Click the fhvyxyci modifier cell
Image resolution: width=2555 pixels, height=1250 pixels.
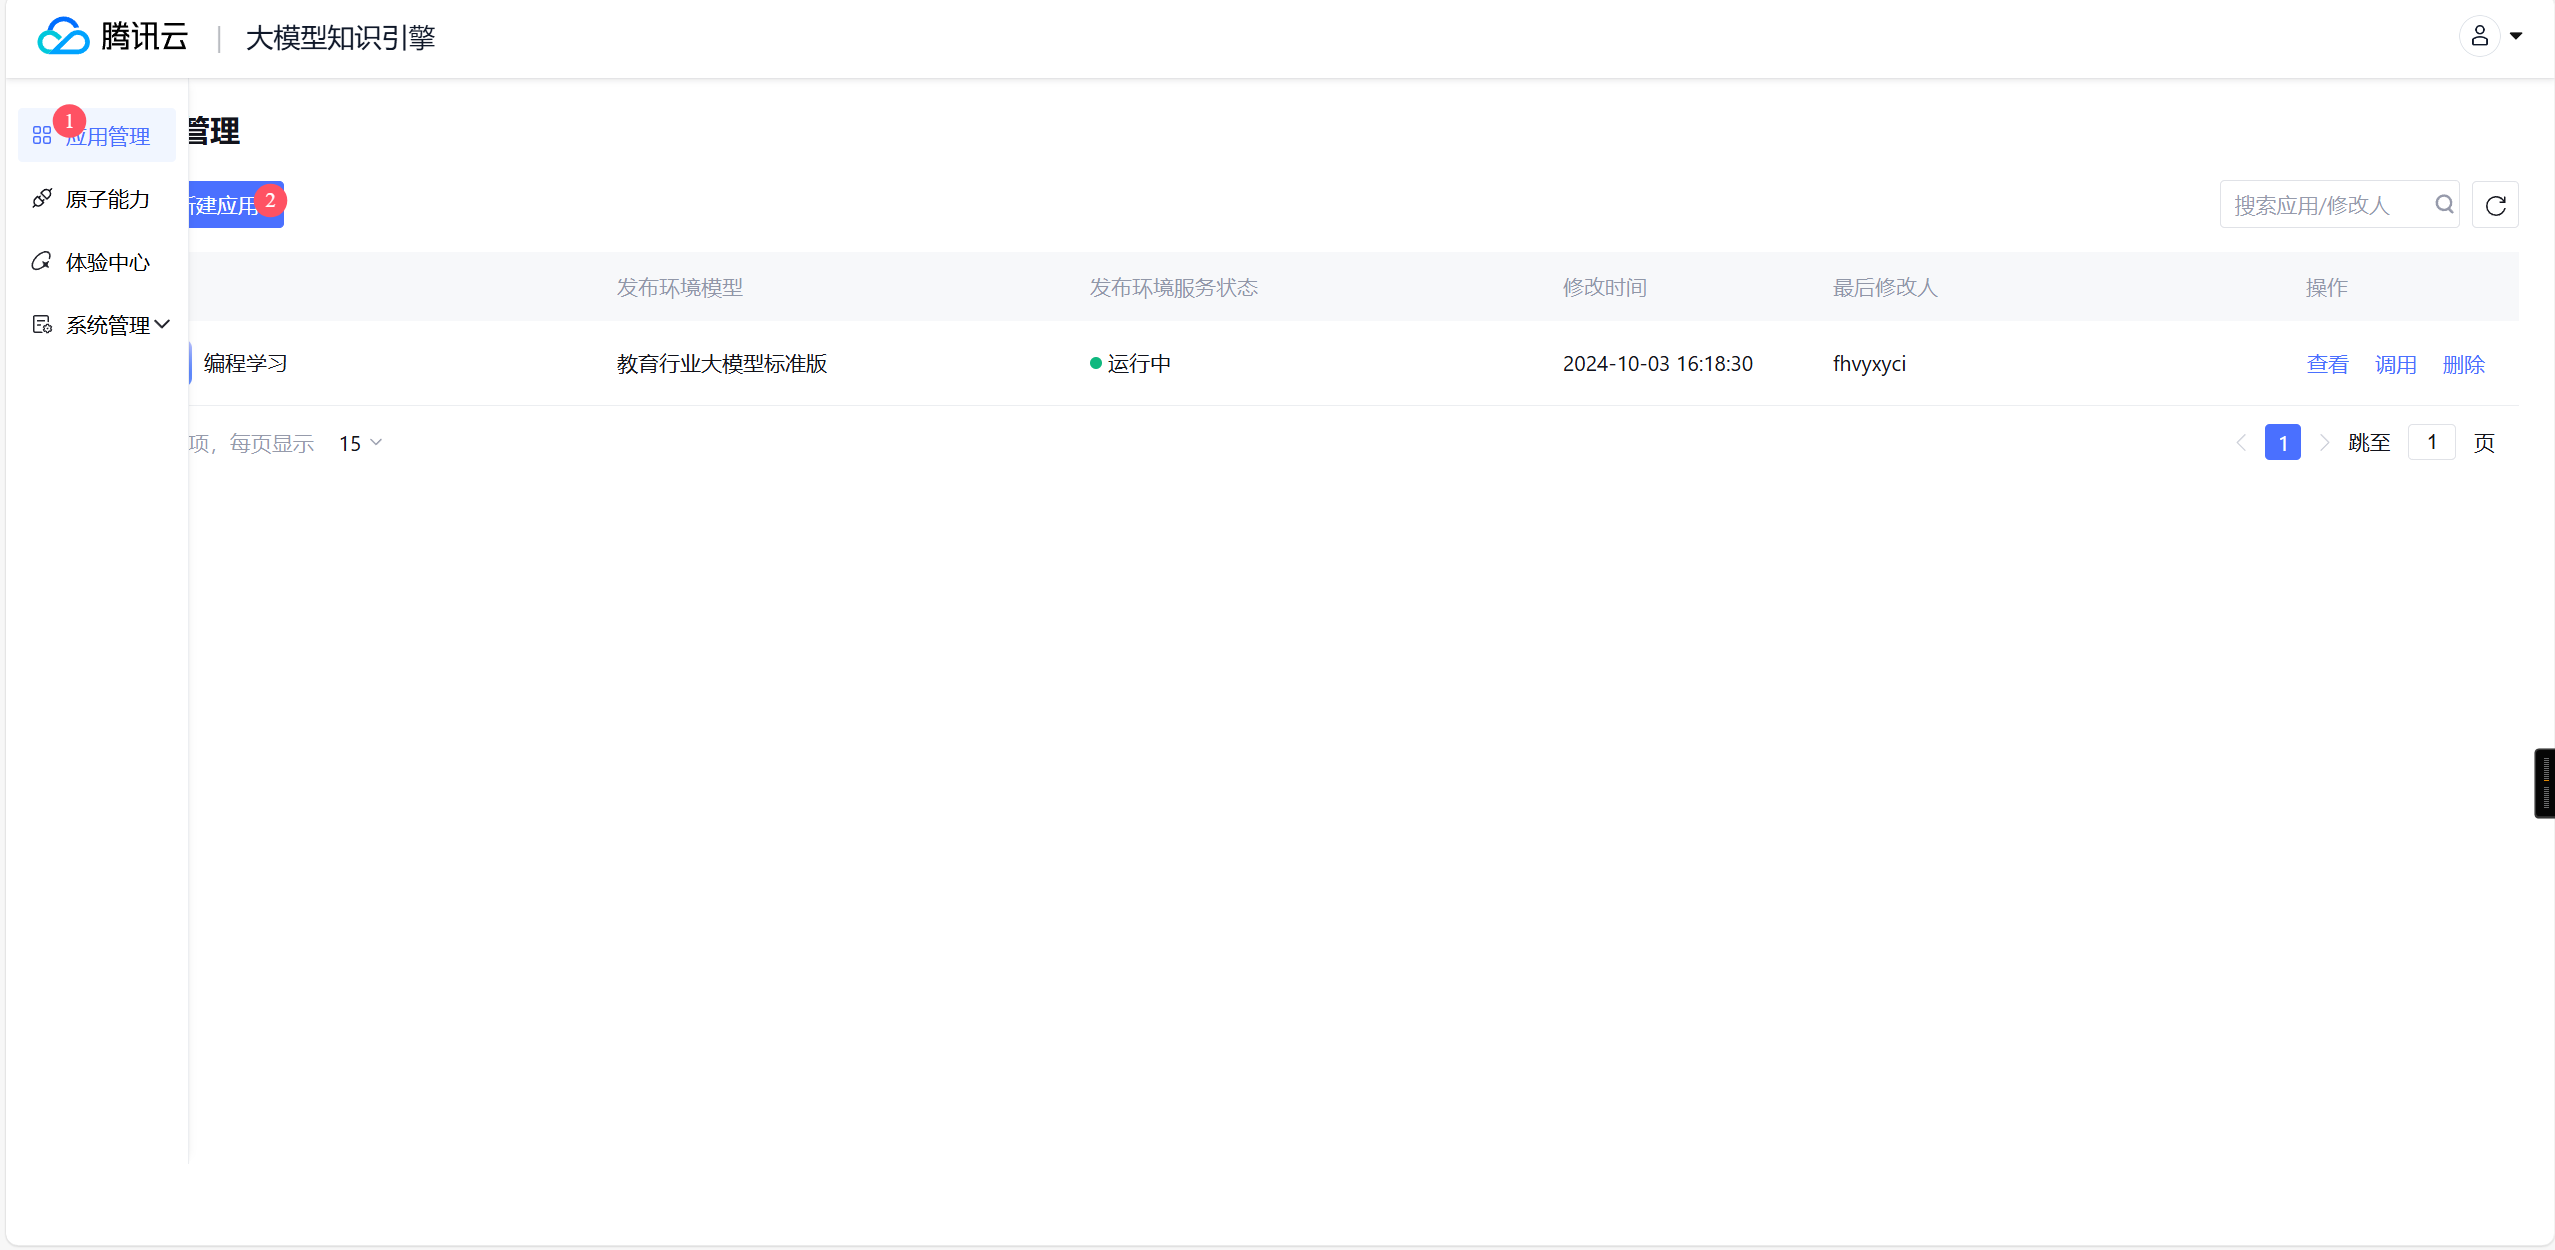point(1869,363)
